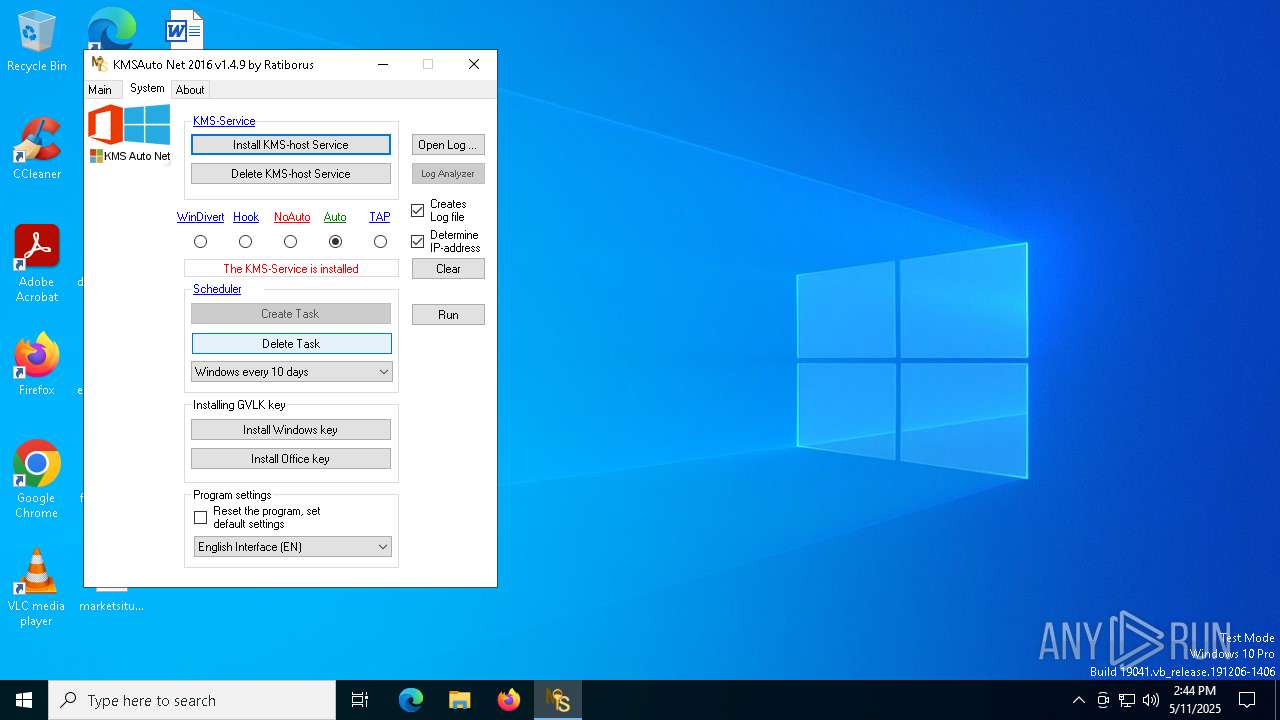The image size is (1280, 720).
Task: Click Delete KMS-host Service button
Action: tap(291, 174)
